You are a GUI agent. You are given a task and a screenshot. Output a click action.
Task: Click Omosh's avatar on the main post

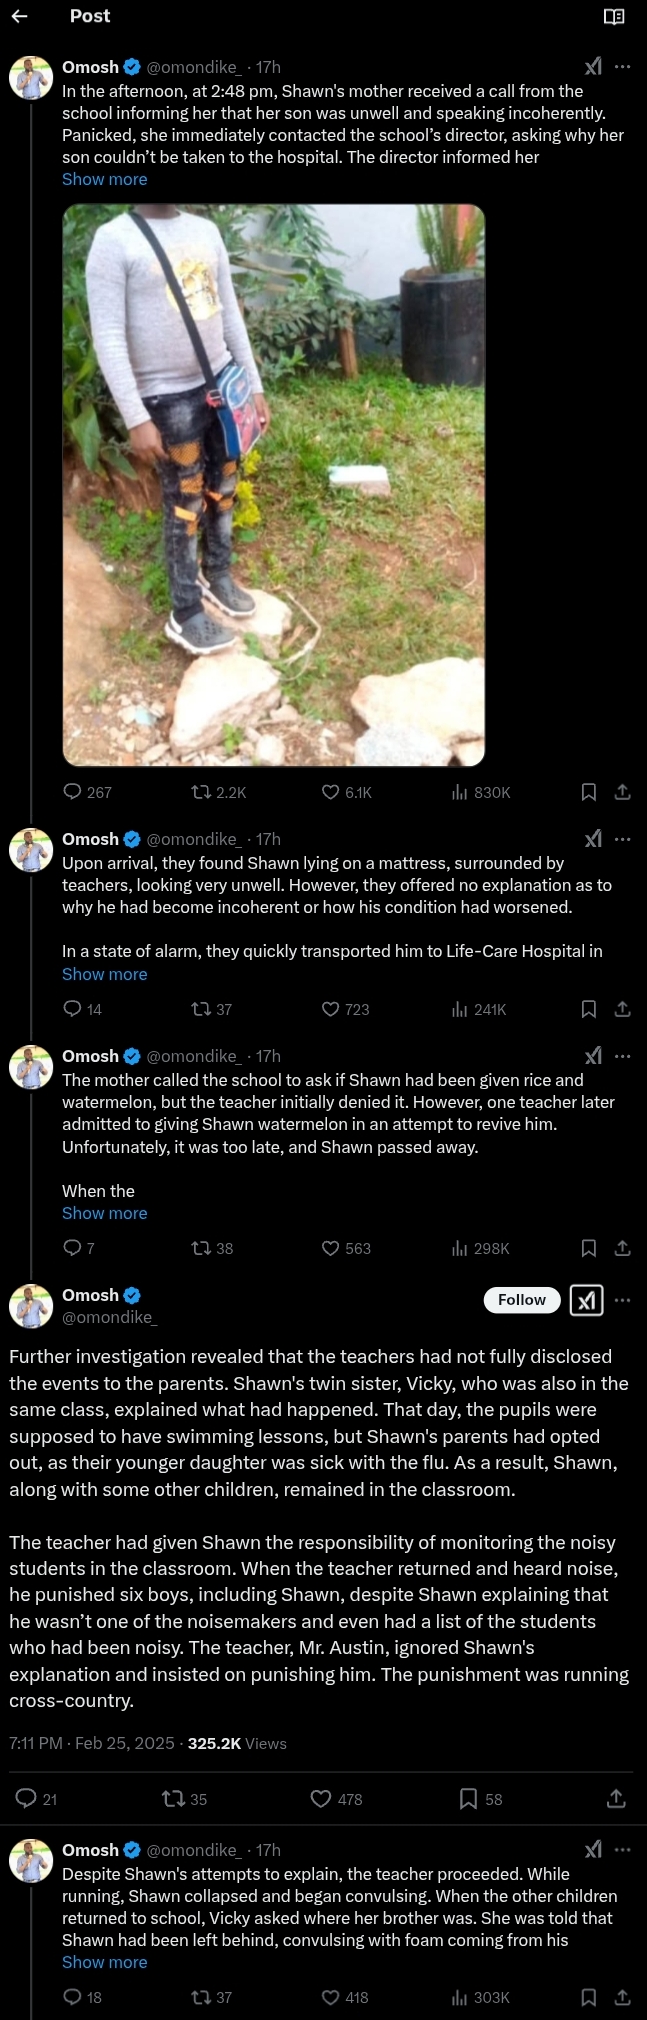click(x=31, y=1306)
